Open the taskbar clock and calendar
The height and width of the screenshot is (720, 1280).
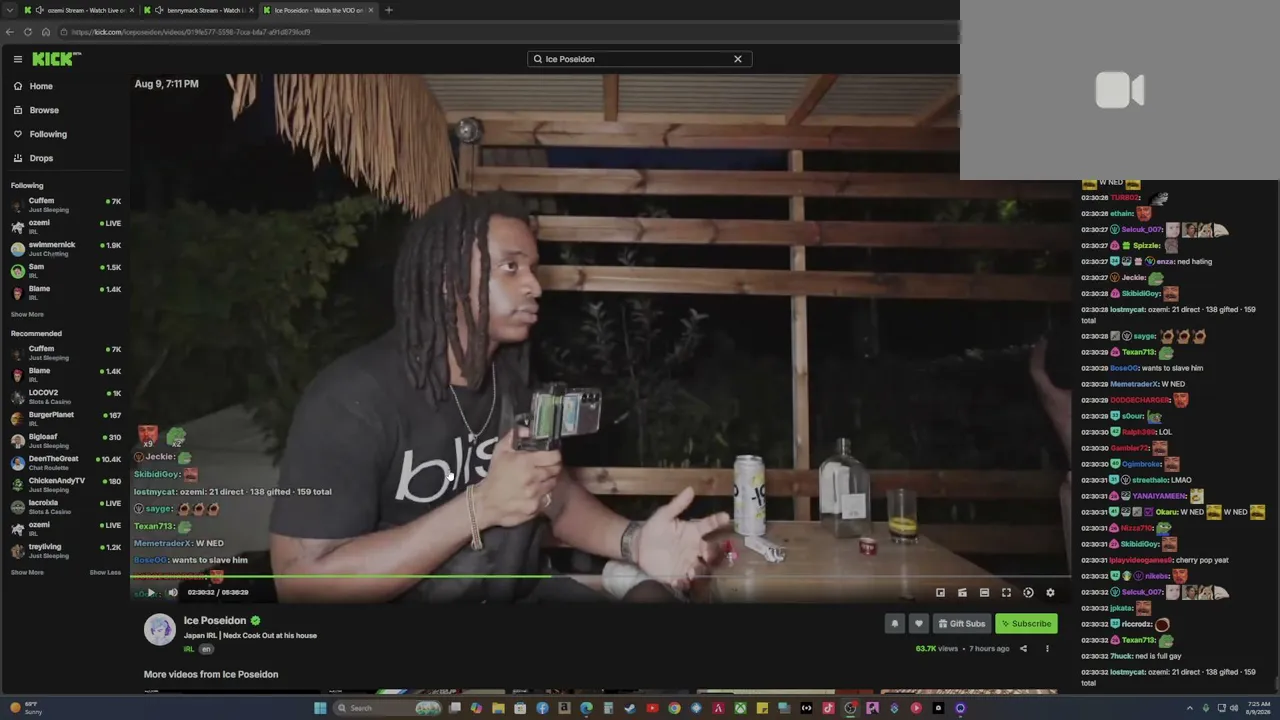[1258, 708]
